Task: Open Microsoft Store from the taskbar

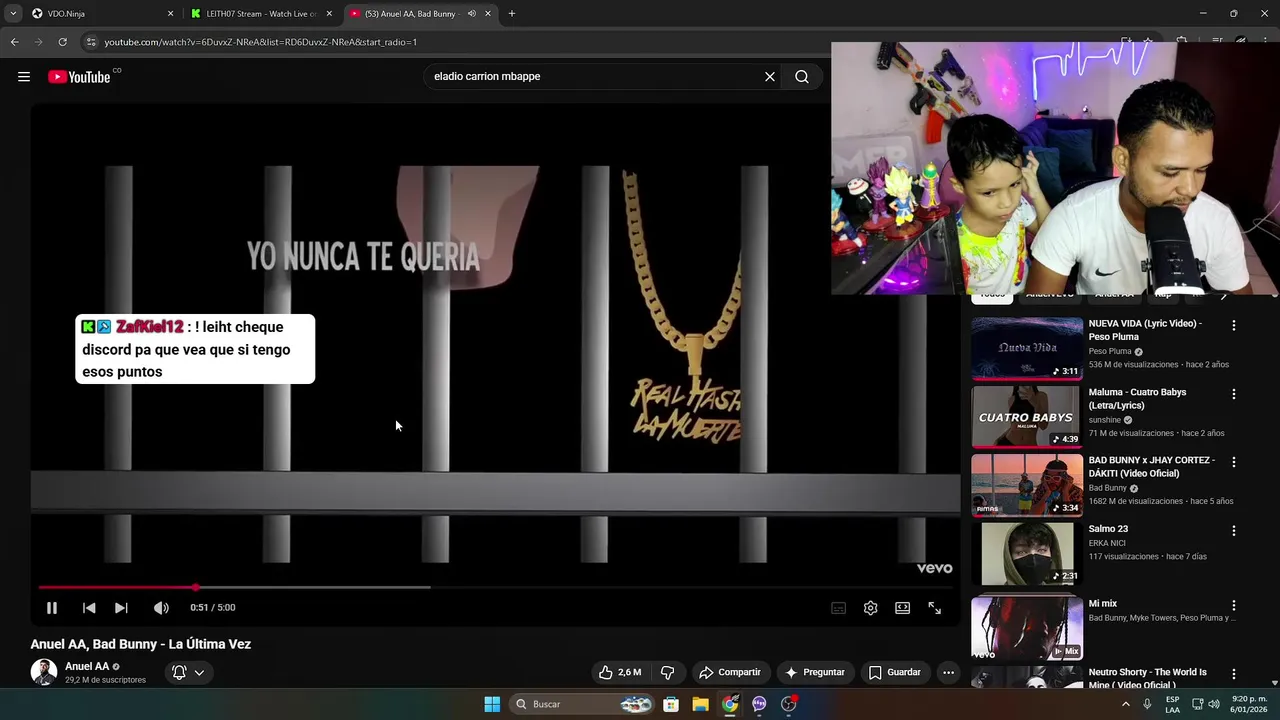Action: [671, 704]
